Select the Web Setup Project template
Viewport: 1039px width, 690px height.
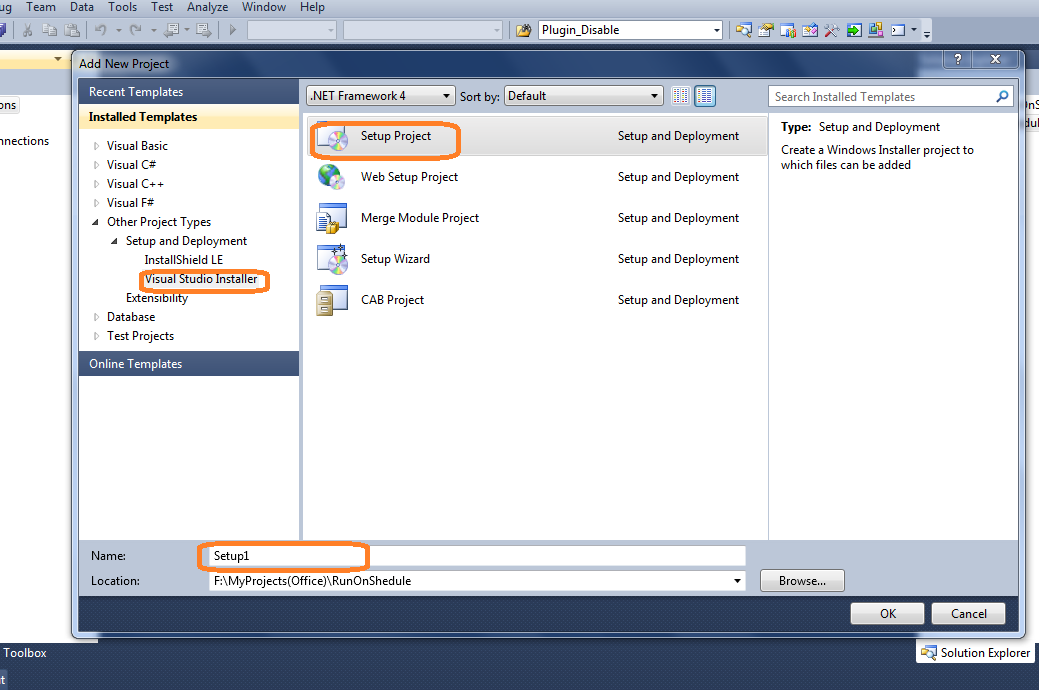click(x=537, y=177)
